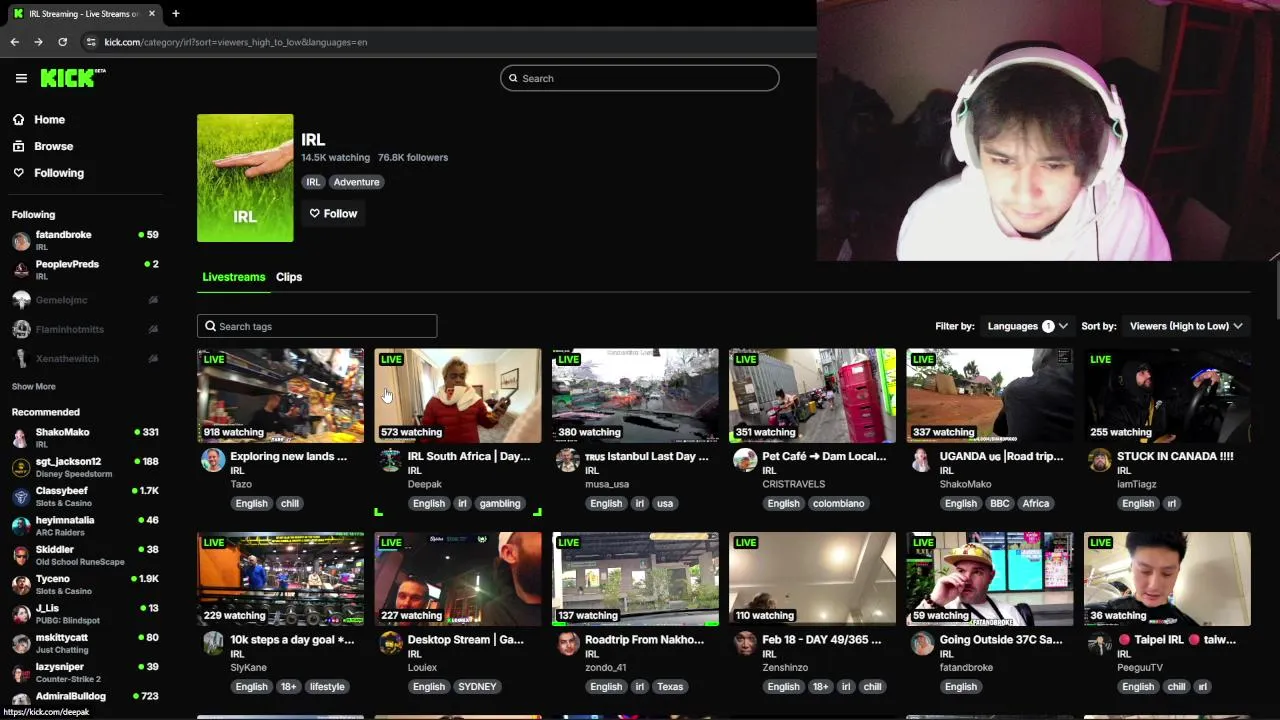Open Roadtrip From Nakho stream title
This screenshot has width=1280, height=720.
point(644,639)
